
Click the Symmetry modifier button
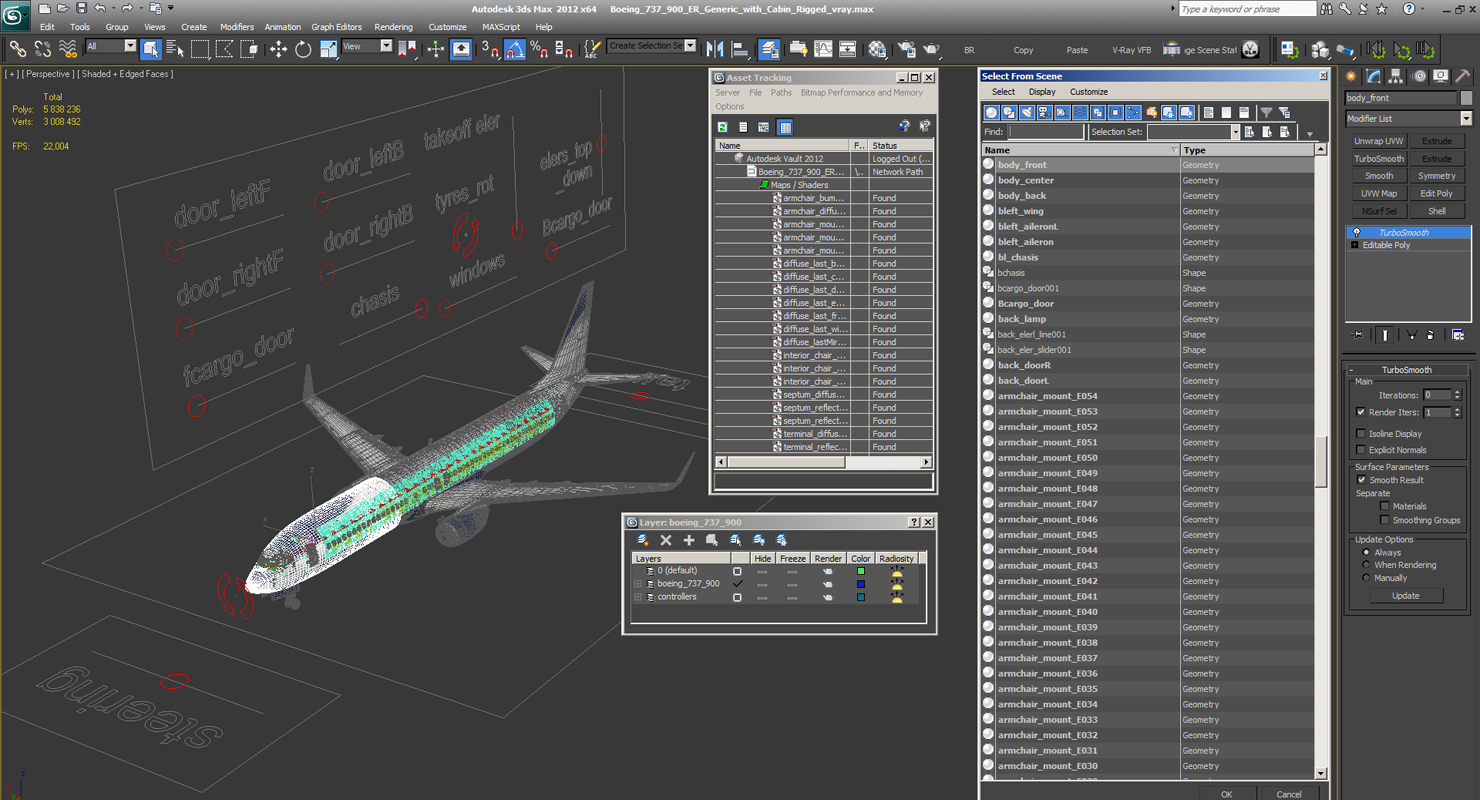[x=1437, y=176]
